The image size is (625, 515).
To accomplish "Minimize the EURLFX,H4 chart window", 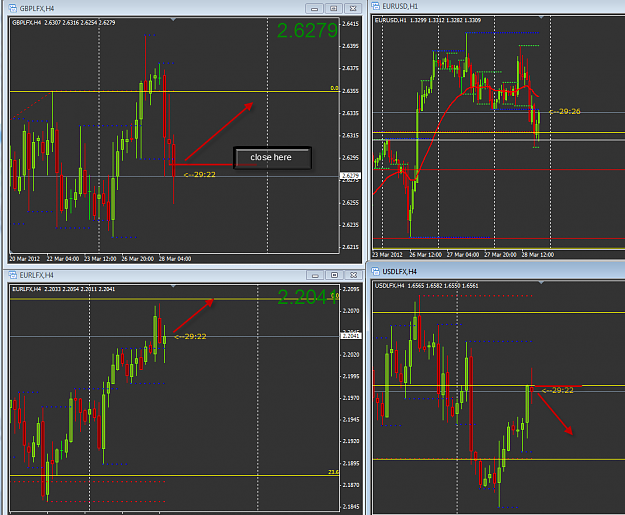I will pyautogui.click(x=315, y=275).
